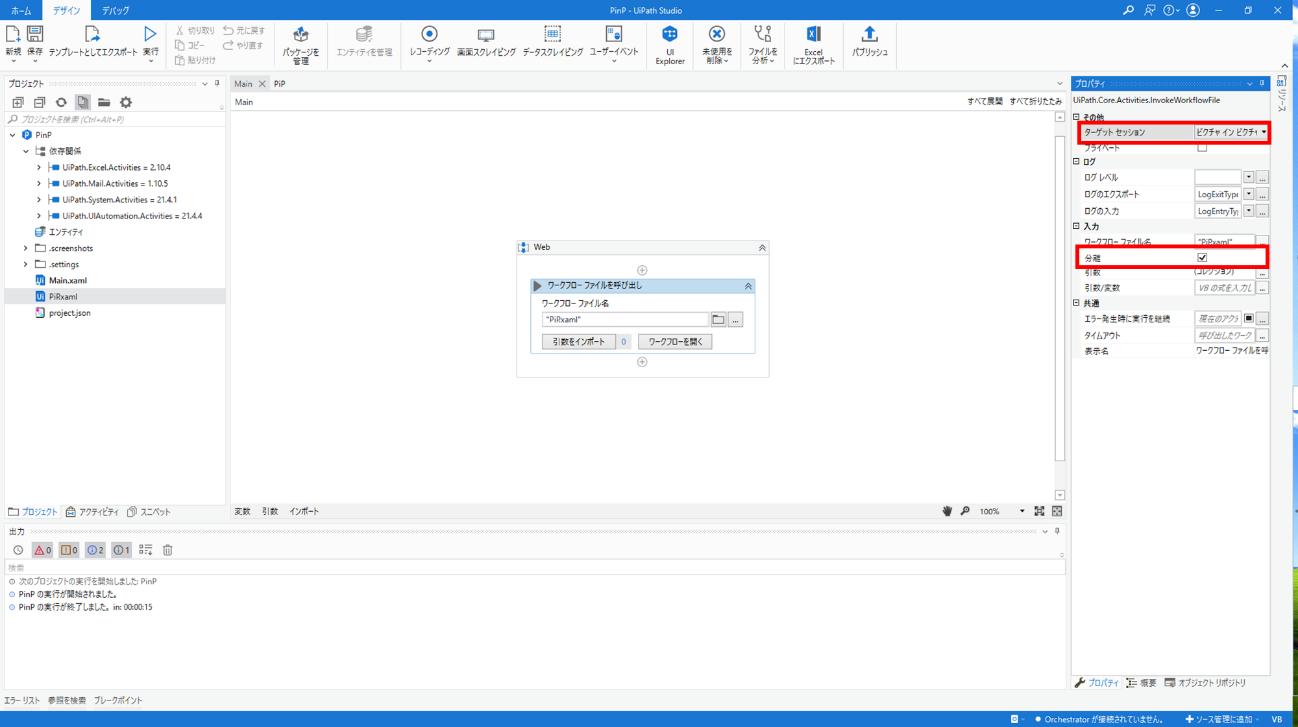Open the PiP document tab
The height and width of the screenshot is (727, 1298).
click(279, 84)
